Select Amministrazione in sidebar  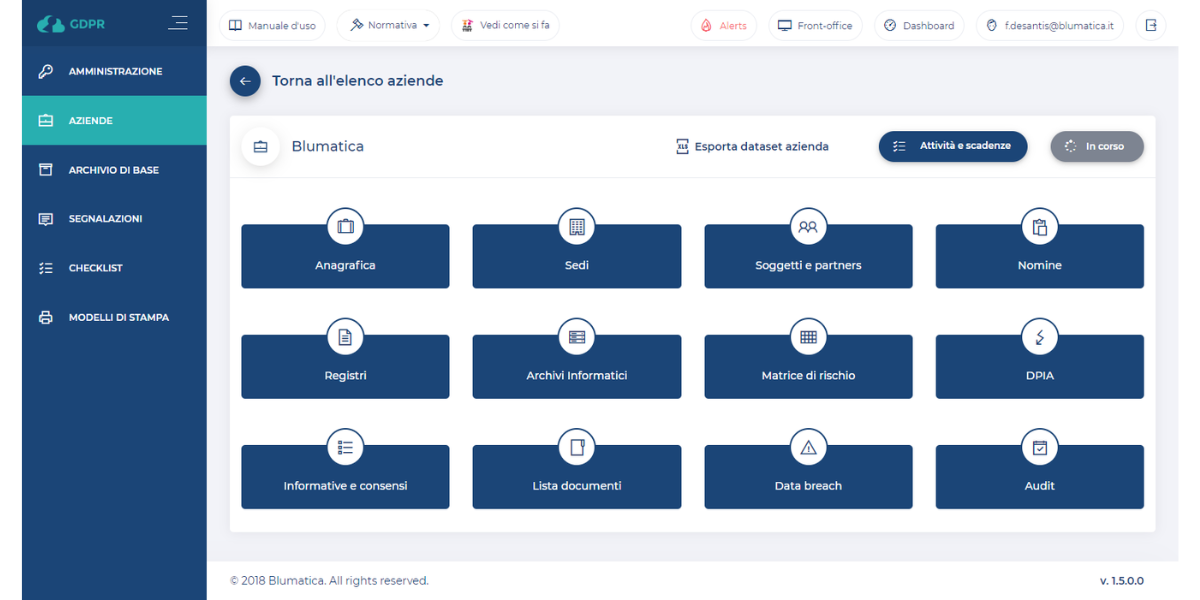tap(114, 72)
